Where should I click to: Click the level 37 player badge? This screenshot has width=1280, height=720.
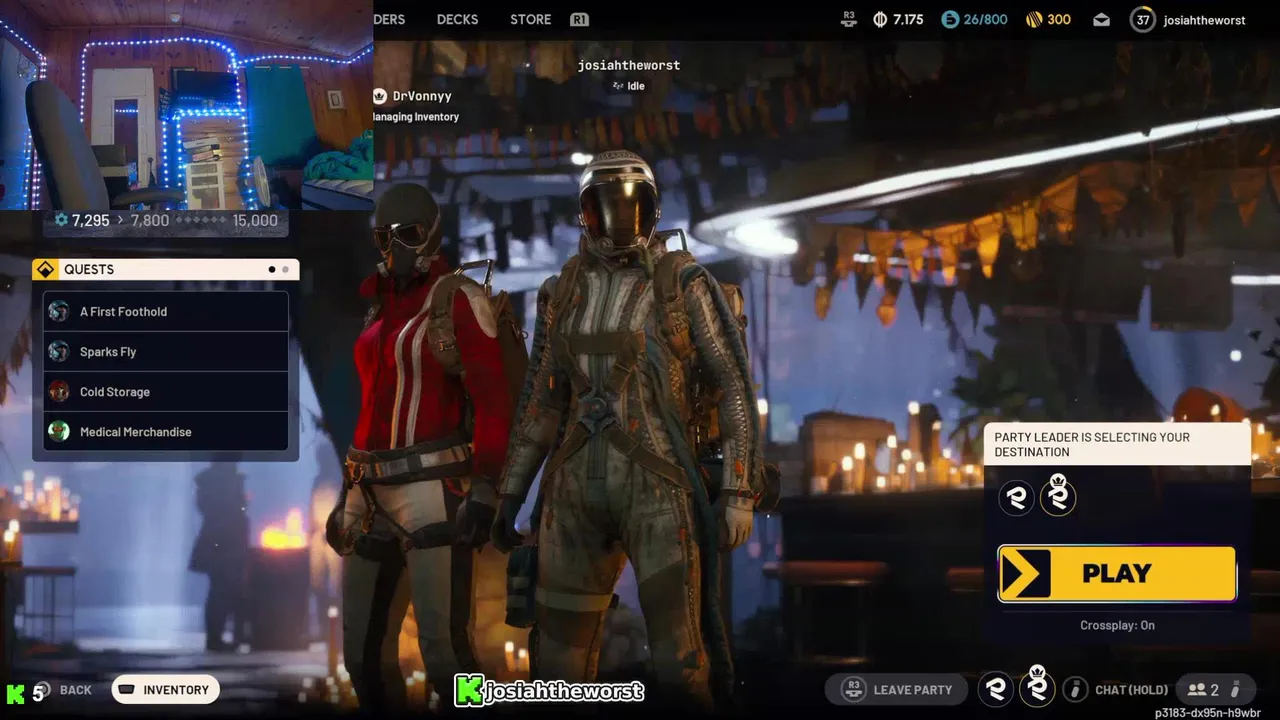tap(1143, 19)
